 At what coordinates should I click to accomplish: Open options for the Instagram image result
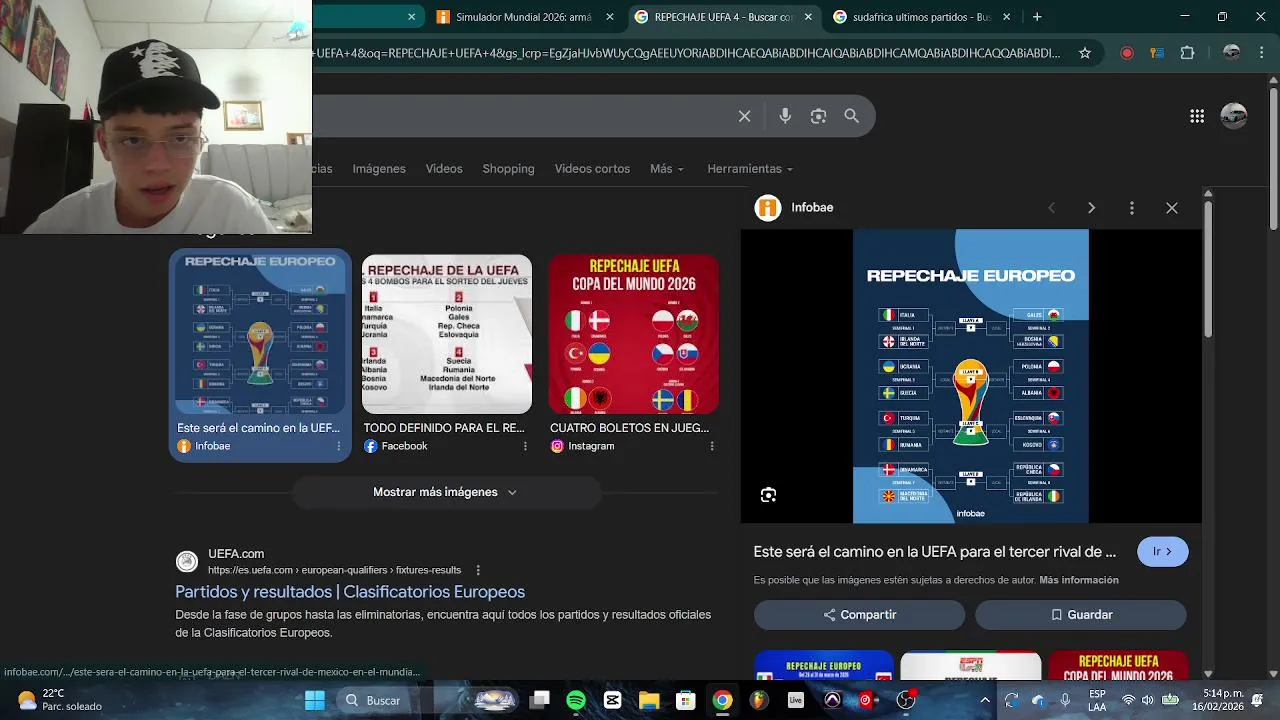point(712,446)
